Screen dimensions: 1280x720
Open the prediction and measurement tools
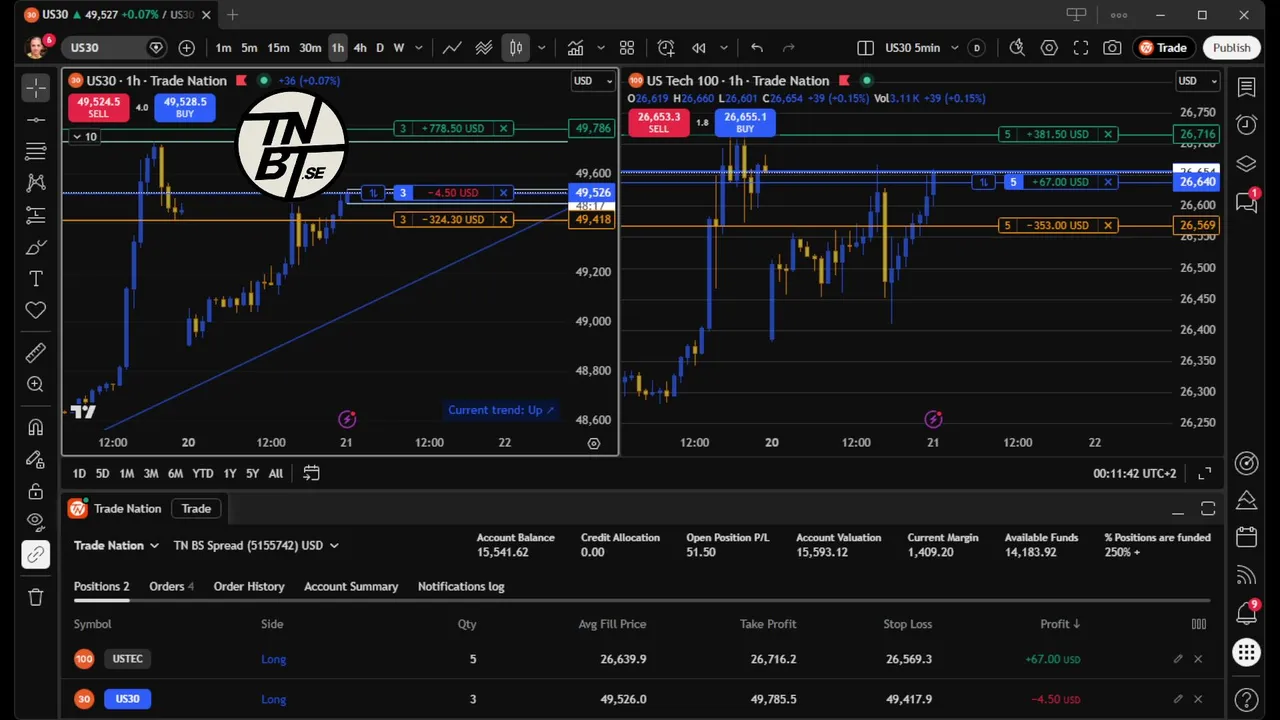click(x=36, y=214)
